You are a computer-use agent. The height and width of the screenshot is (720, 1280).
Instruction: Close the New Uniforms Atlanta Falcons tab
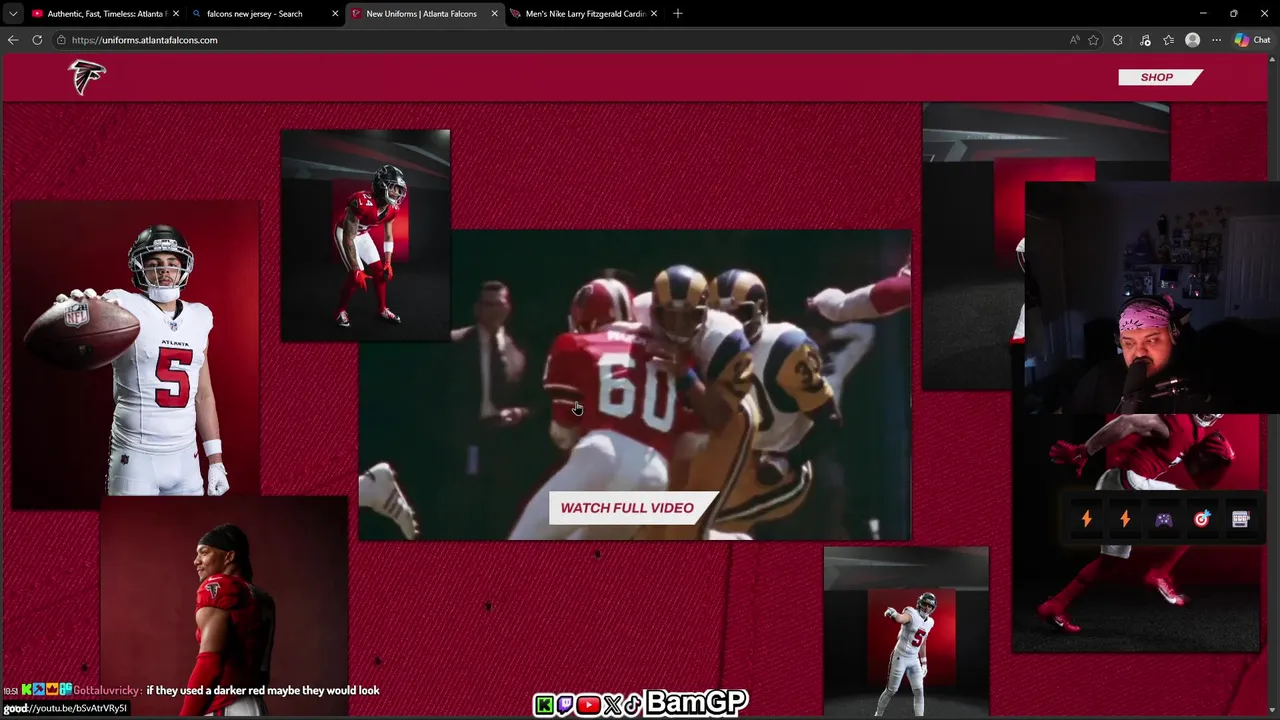(x=494, y=14)
